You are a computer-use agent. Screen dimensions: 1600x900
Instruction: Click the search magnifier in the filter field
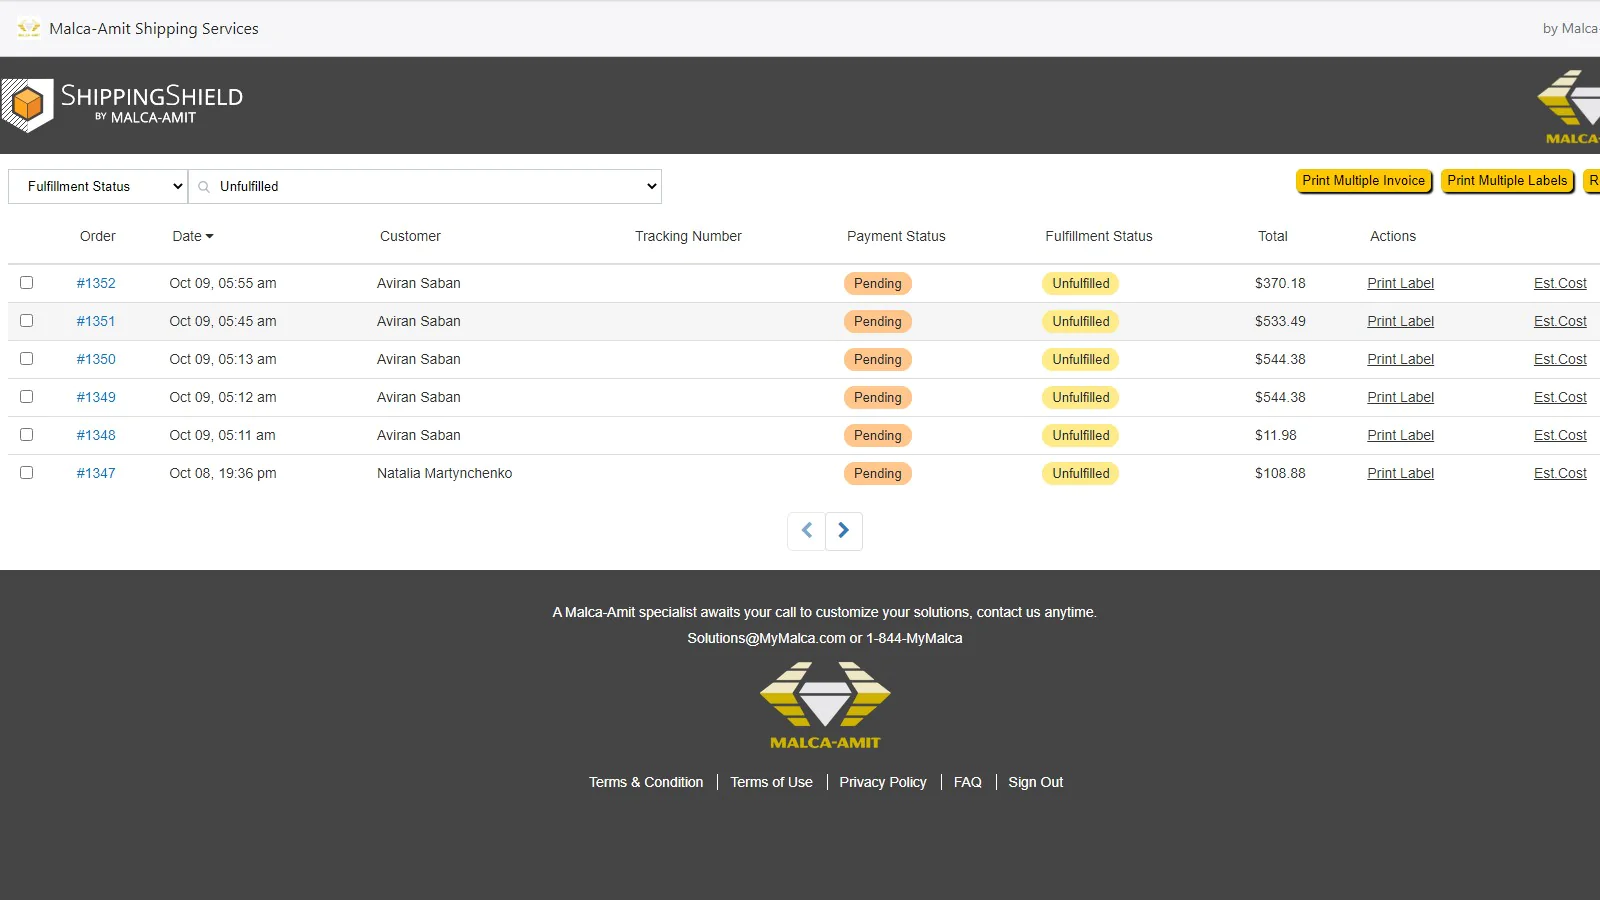[x=203, y=186]
